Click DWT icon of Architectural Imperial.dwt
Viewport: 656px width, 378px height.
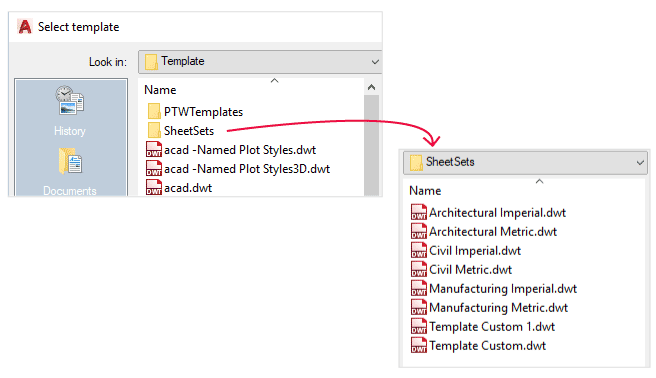point(418,212)
